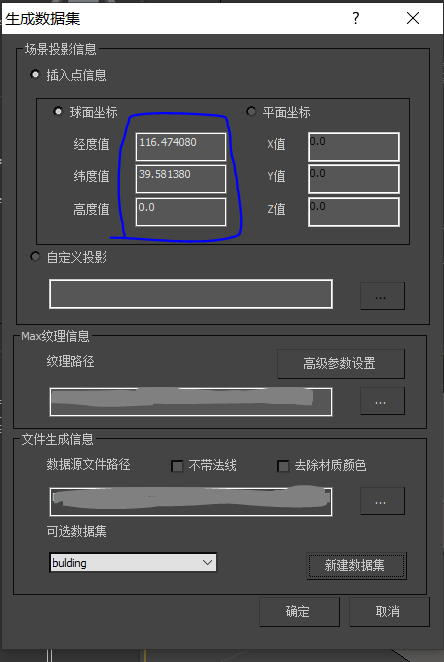Click the X值 input field

(354, 147)
